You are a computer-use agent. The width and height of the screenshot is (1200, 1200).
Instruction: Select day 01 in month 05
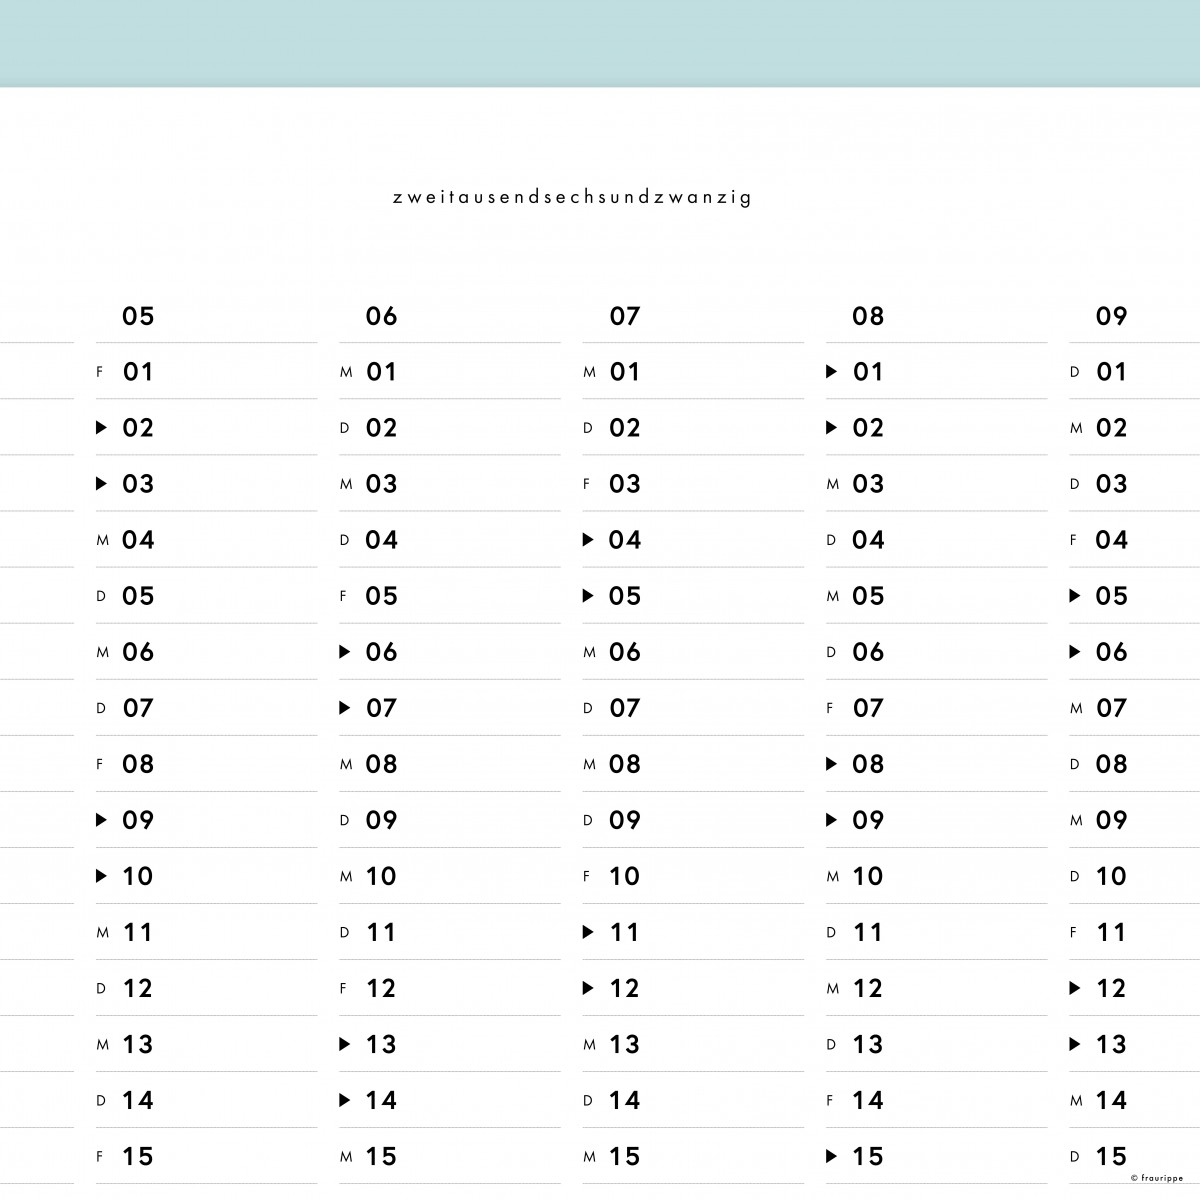(138, 372)
